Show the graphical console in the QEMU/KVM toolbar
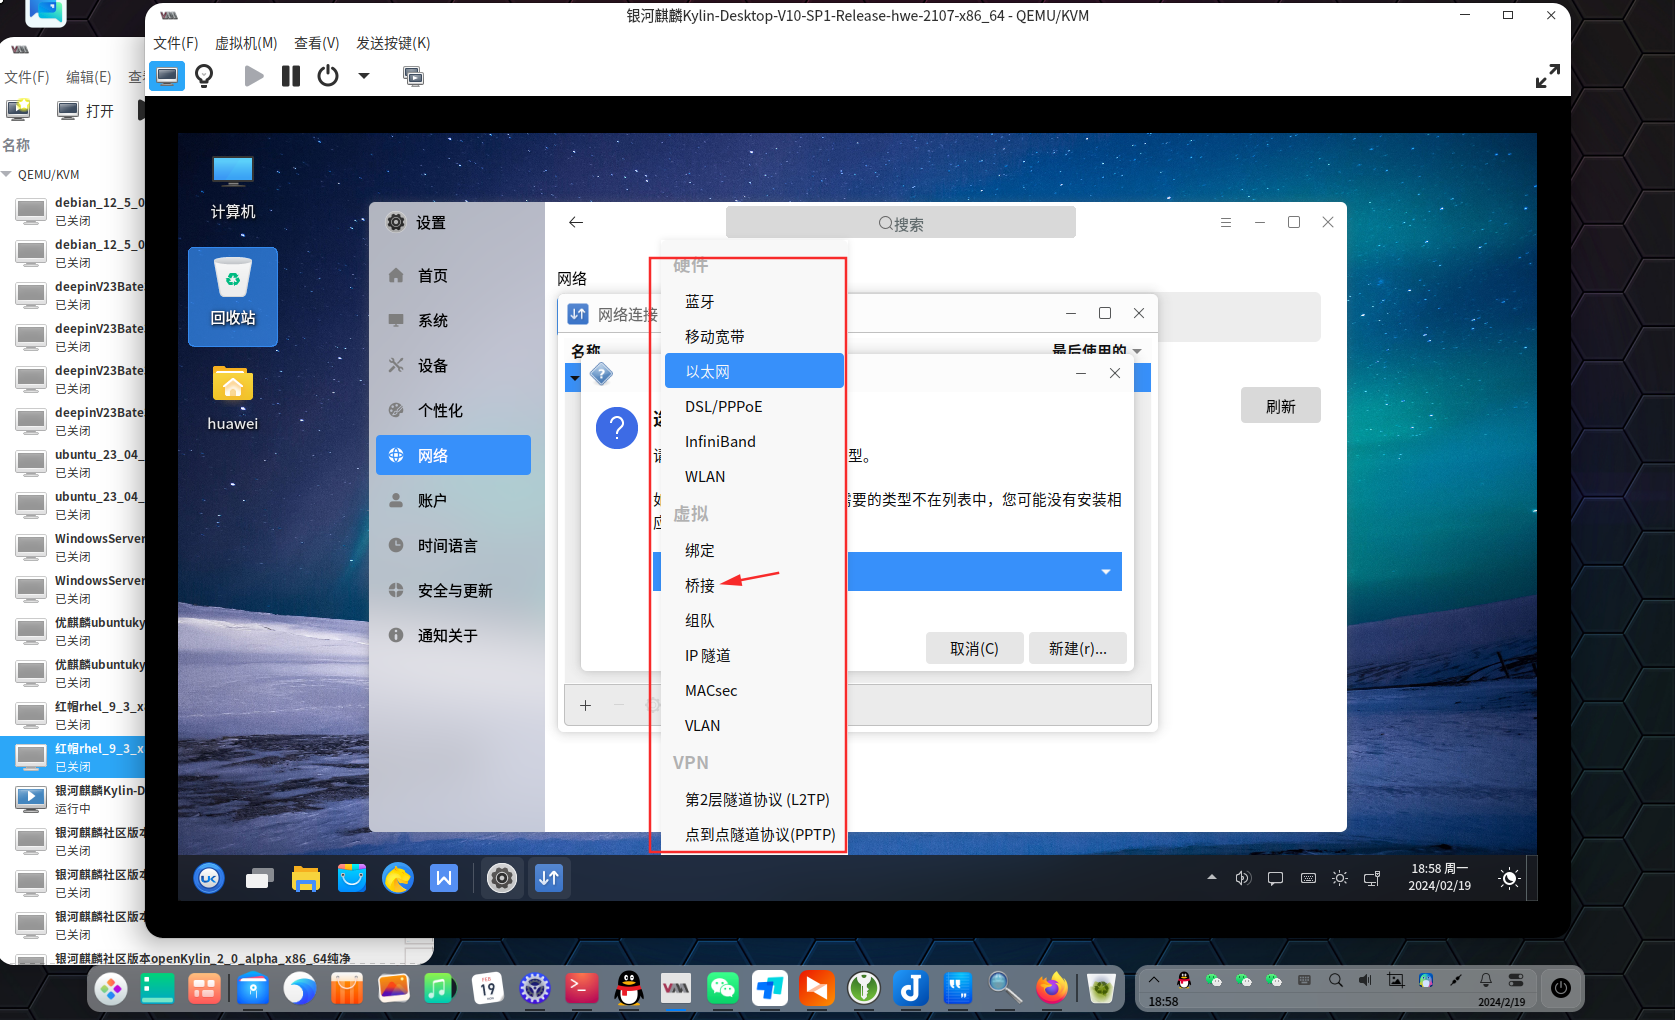This screenshot has width=1675, height=1020. [x=167, y=76]
